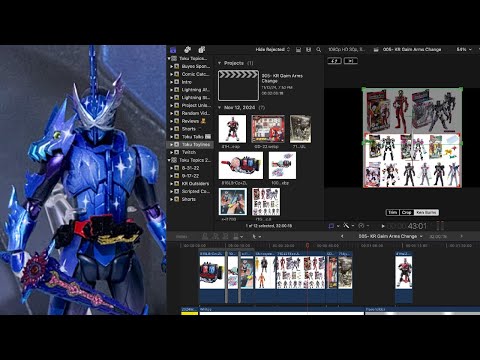Select the first belt clip in timeline

coord(212,277)
